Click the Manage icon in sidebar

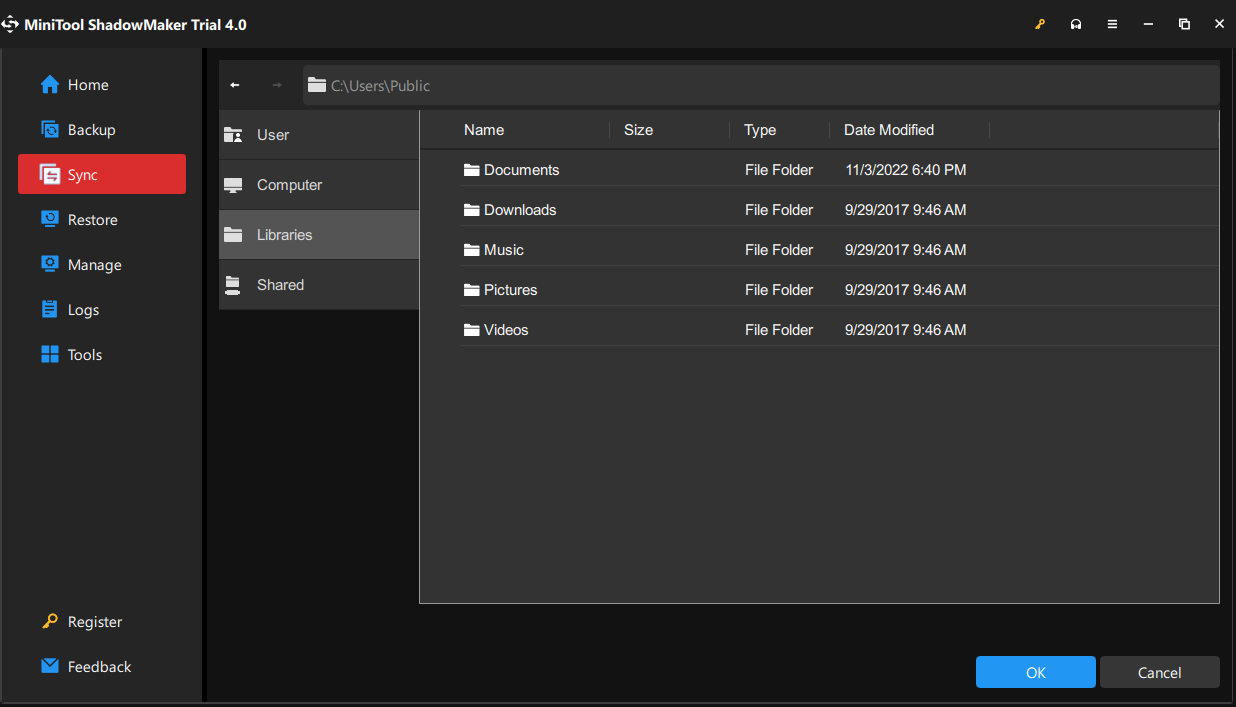50,264
